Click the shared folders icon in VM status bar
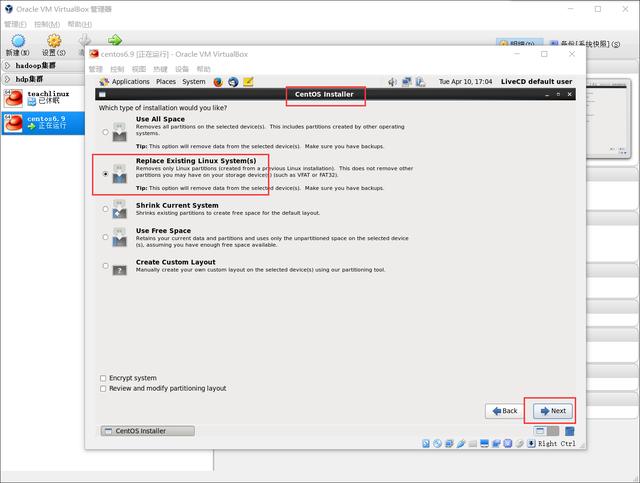 [x=473, y=443]
